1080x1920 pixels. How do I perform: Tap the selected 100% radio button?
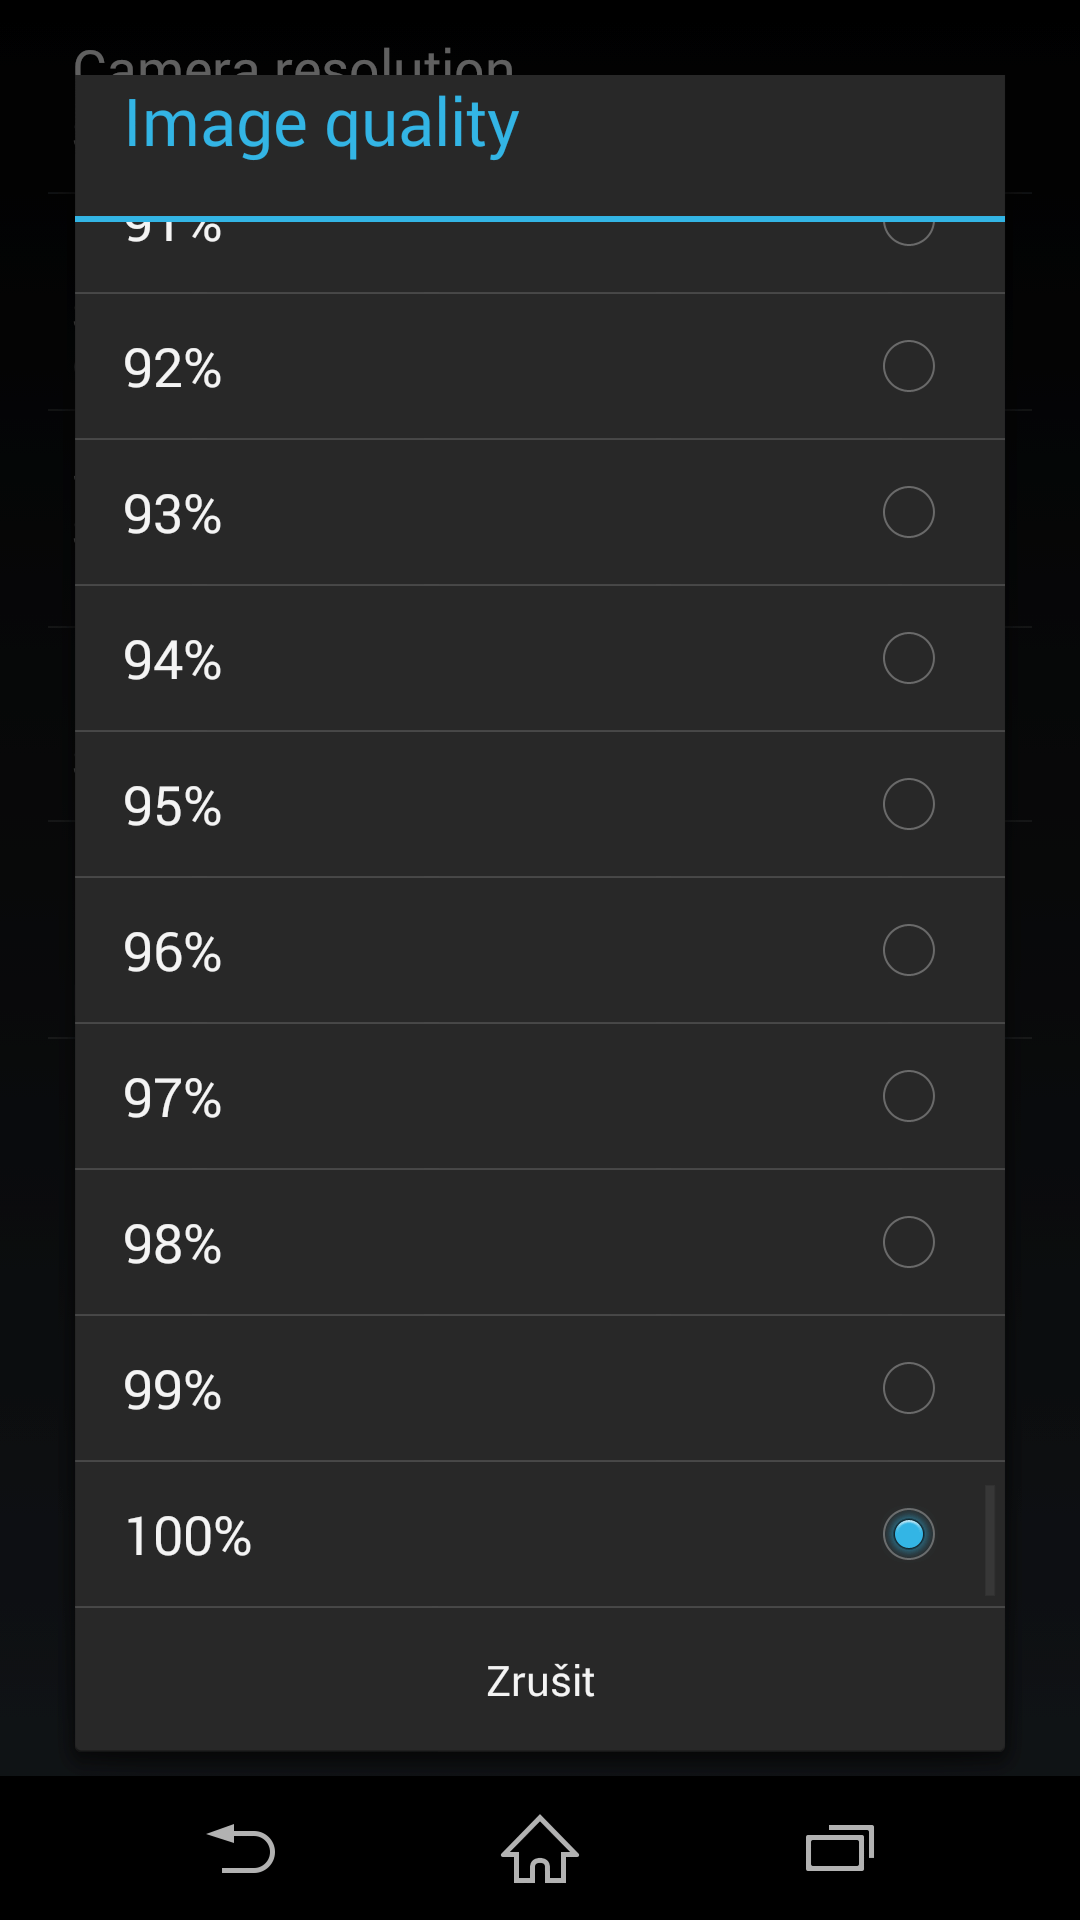[908, 1534]
